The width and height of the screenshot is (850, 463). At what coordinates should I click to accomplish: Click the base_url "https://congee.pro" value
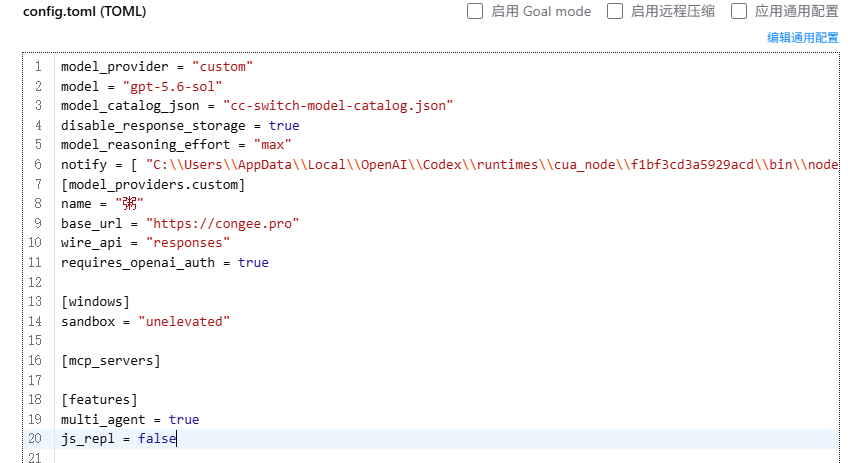coord(222,223)
